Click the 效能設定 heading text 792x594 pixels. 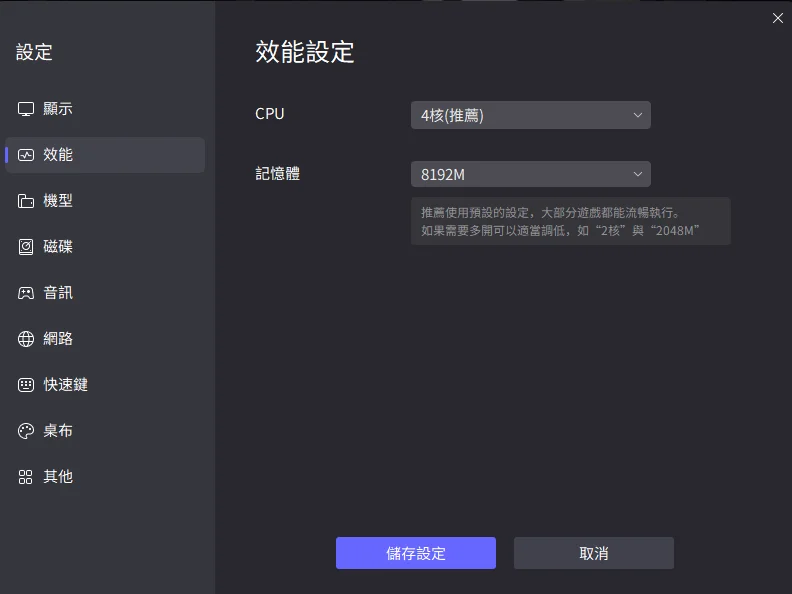coord(305,52)
